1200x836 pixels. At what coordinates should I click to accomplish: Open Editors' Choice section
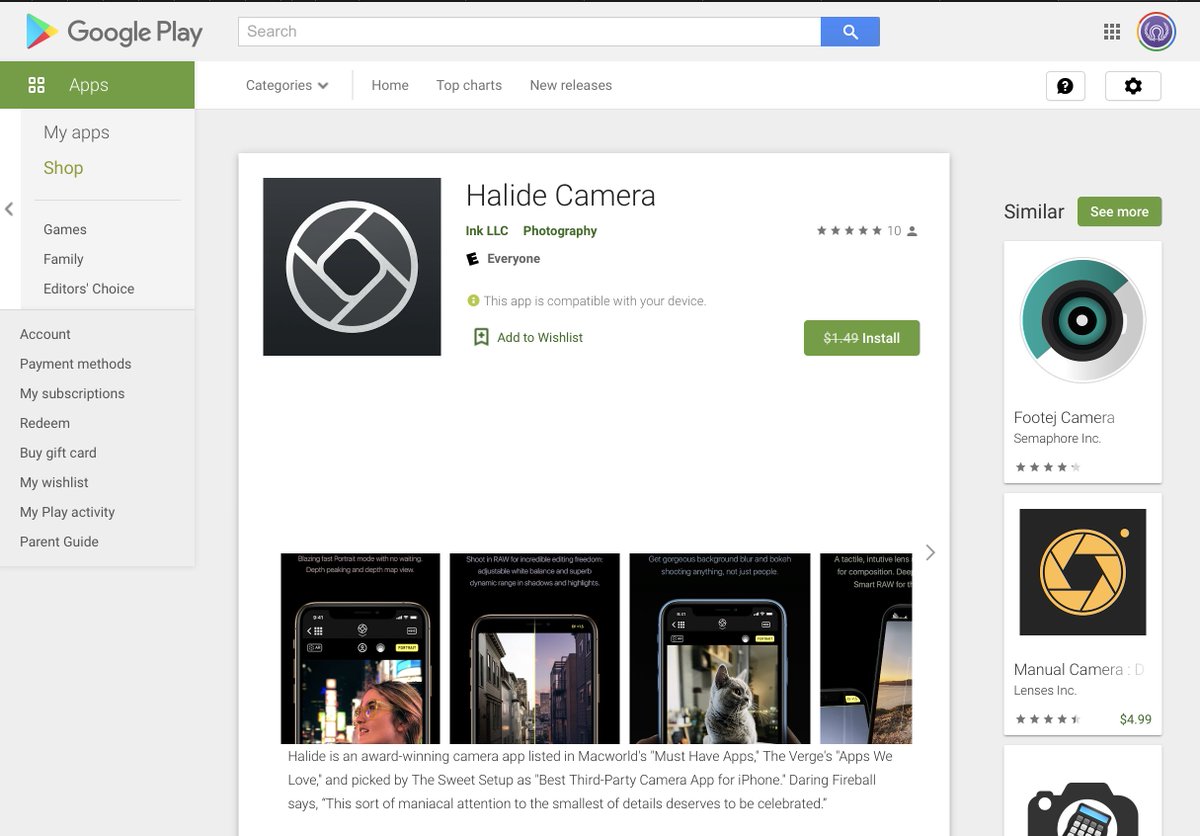coord(89,289)
